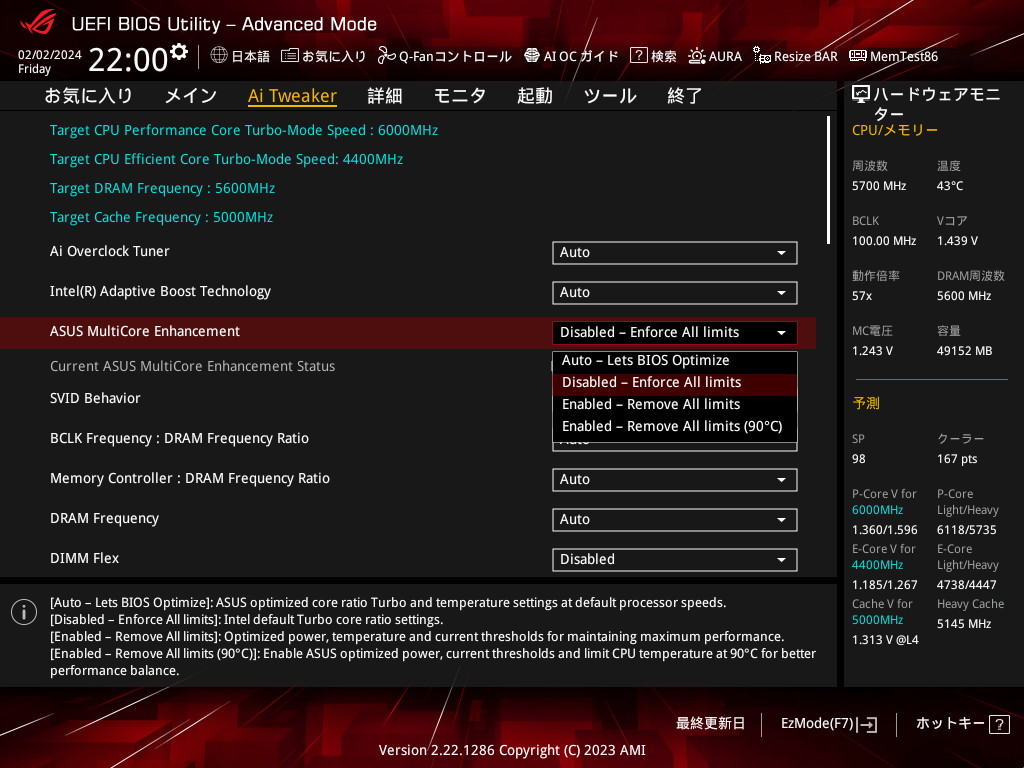Click cooler 167 pts value
The width and height of the screenshot is (1024, 768).
[x=957, y=459]
